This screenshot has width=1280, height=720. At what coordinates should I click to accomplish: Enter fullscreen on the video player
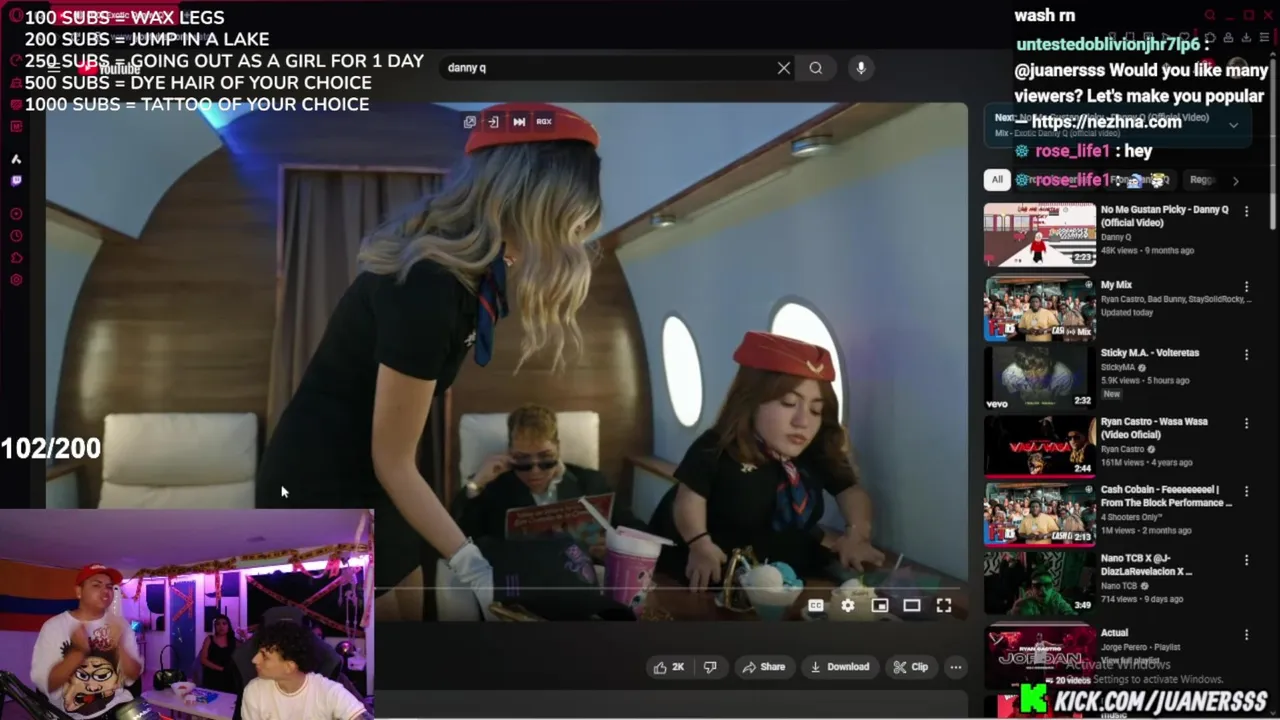tap(944, 605)
